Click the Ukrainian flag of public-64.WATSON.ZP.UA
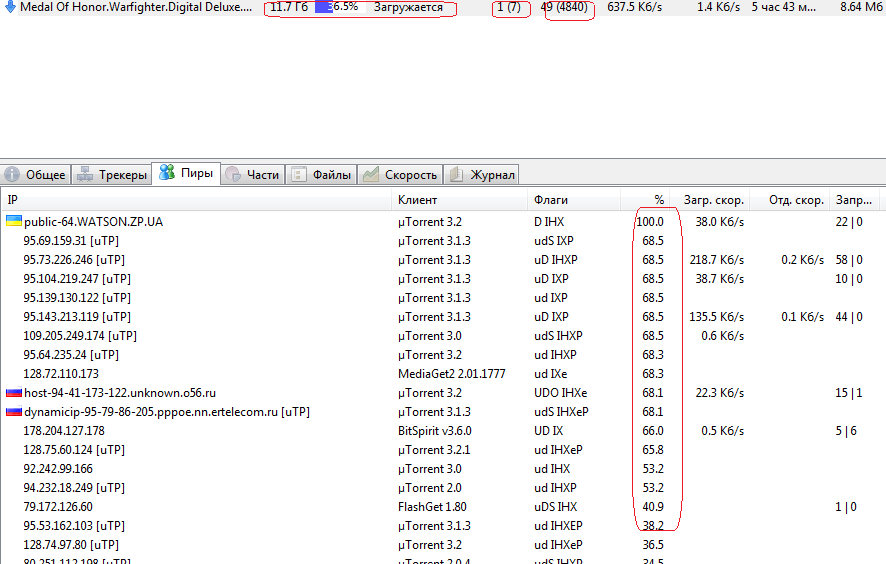886x564 pixels. tap(14, 221)
